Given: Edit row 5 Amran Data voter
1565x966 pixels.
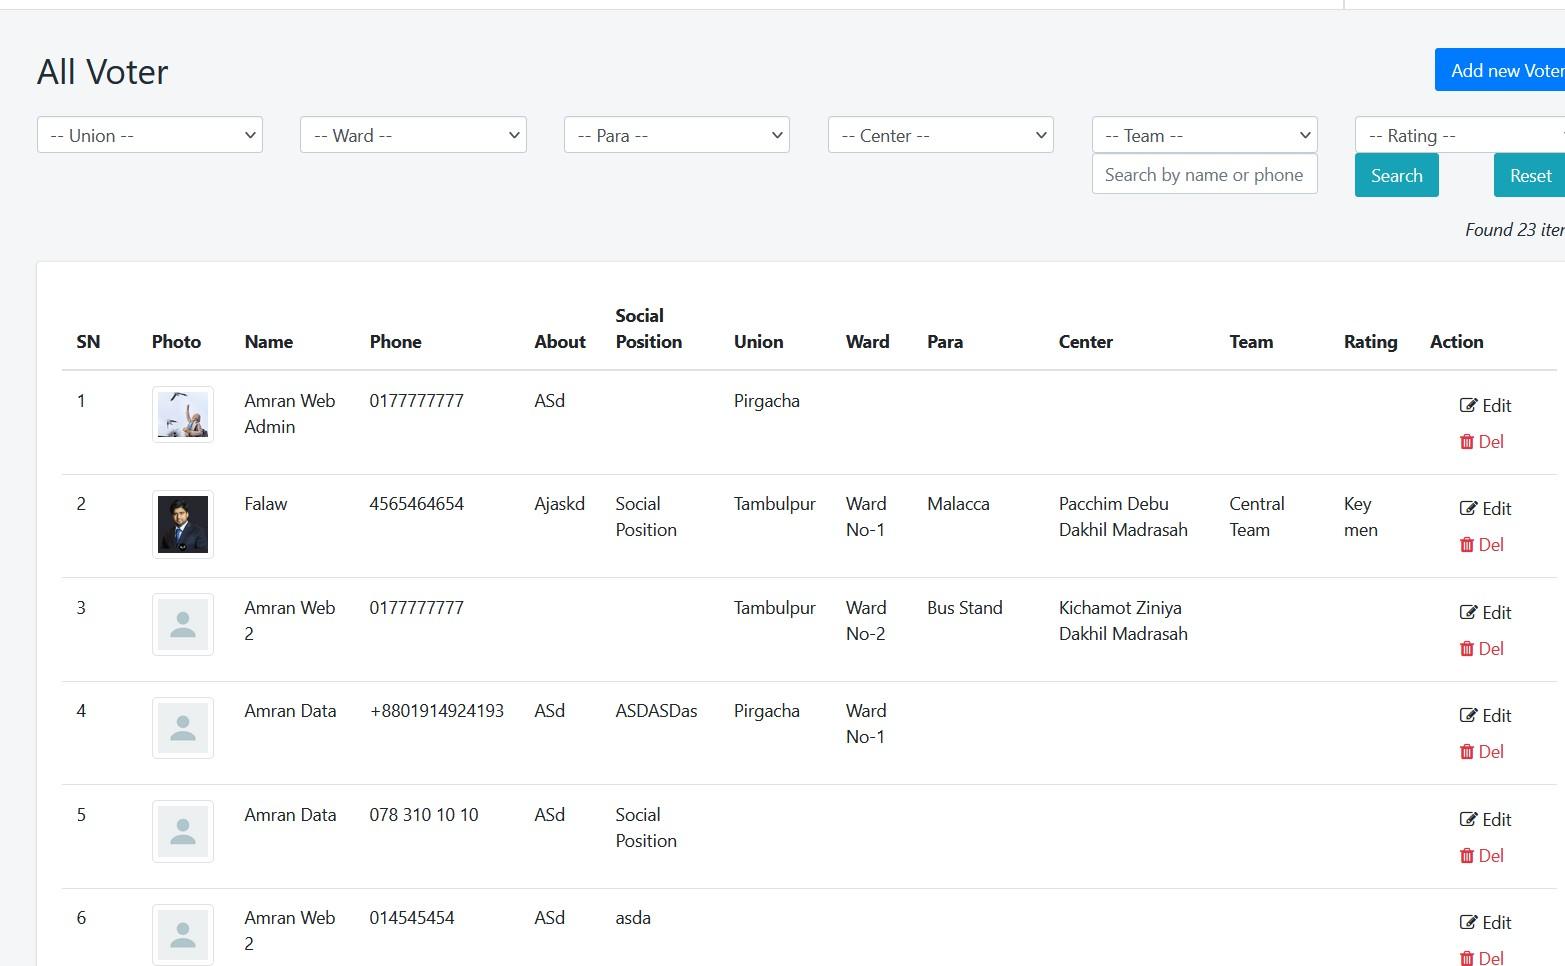Looking at the screenshot, I should click(x=1485, y=819).
